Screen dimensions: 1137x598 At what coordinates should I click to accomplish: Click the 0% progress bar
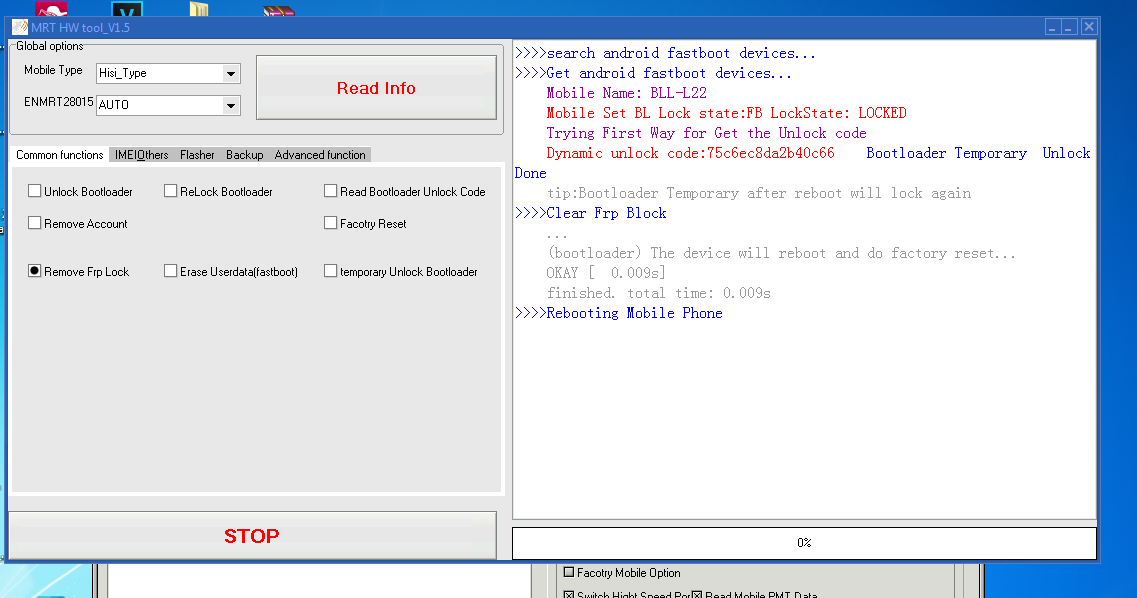point(804,543)
